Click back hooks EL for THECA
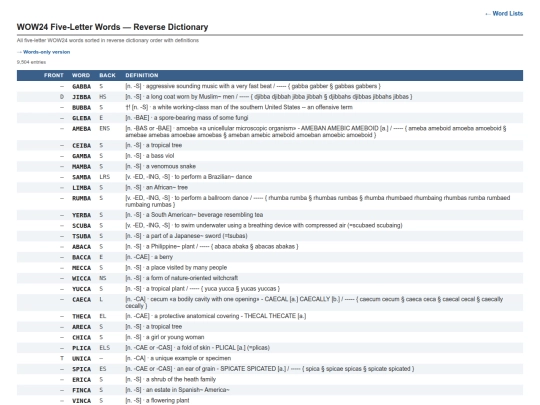The image size is (540, 405). 103,316
